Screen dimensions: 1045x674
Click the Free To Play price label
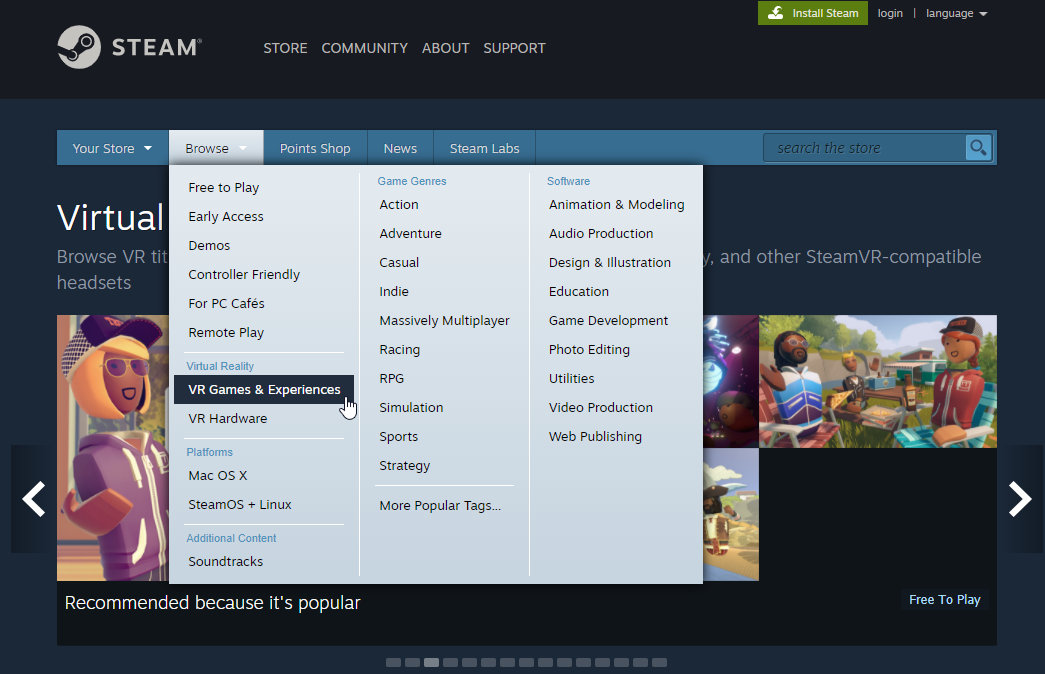pyautogui.click(x=944, y=599)
